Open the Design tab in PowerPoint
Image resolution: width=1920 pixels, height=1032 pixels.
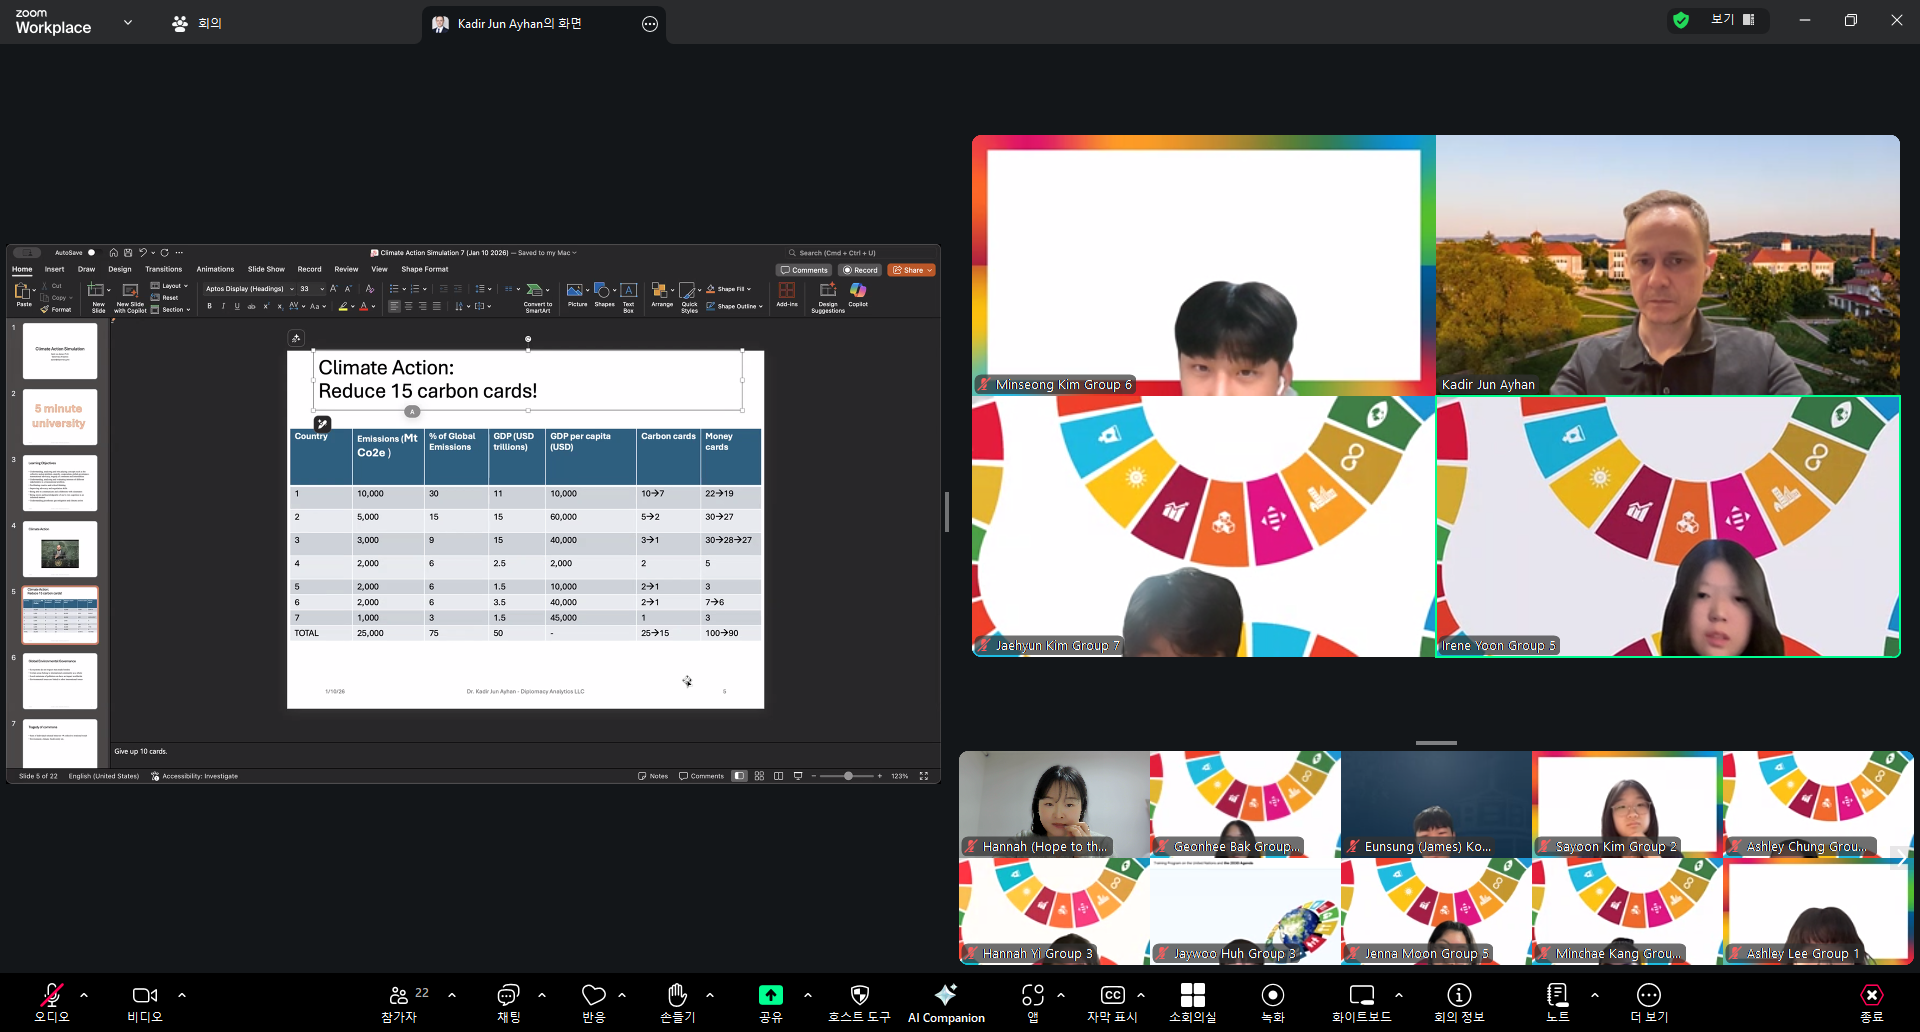coord(120,269)
